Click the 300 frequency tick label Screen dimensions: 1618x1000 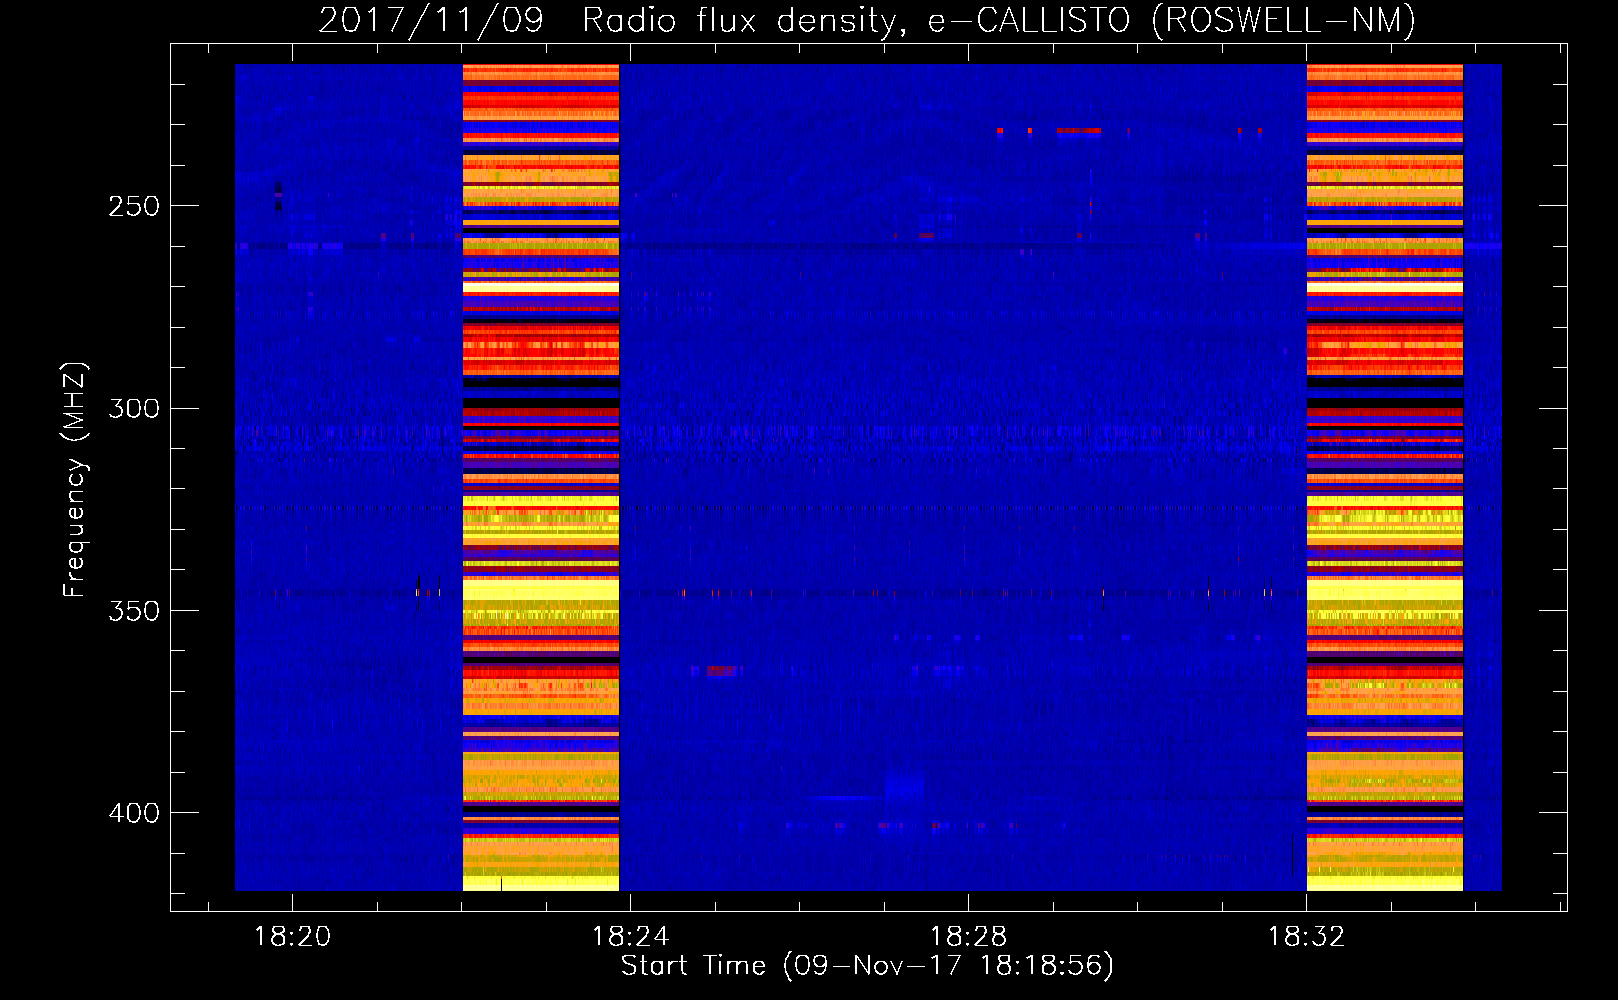(x=134, y=409)
